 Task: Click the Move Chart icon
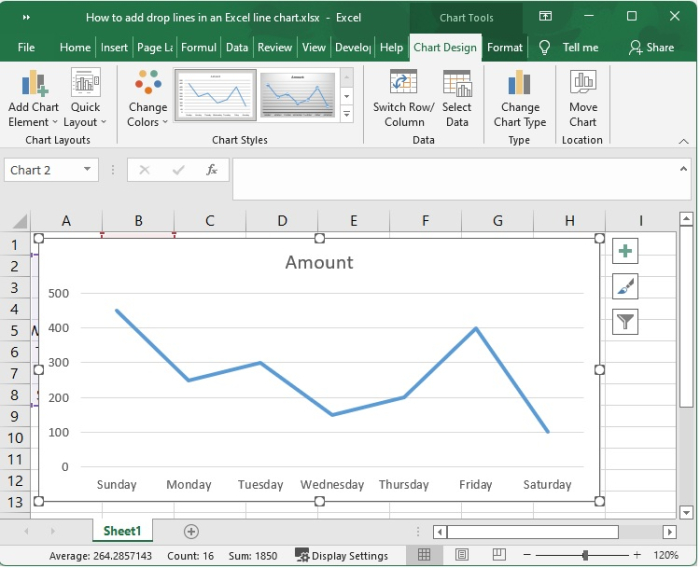[583, 84]
